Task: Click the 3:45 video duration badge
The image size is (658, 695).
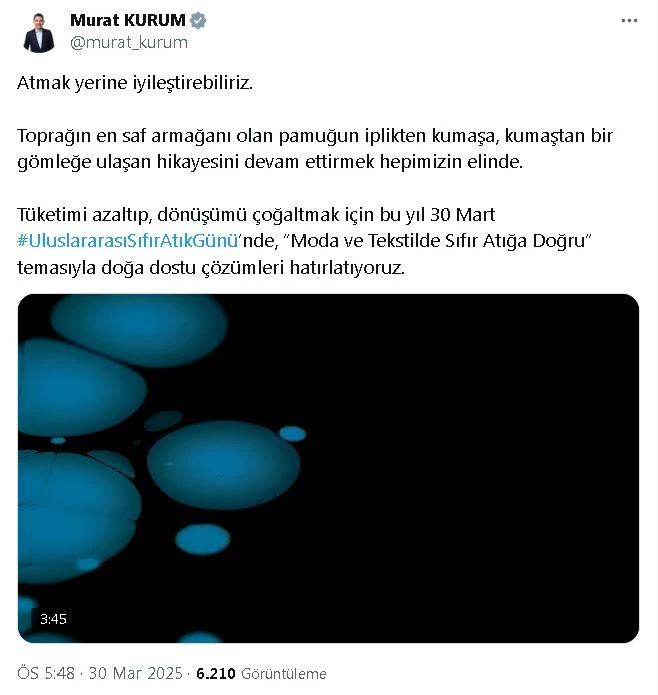Action: pyautogui.click(x=53, y=619)
